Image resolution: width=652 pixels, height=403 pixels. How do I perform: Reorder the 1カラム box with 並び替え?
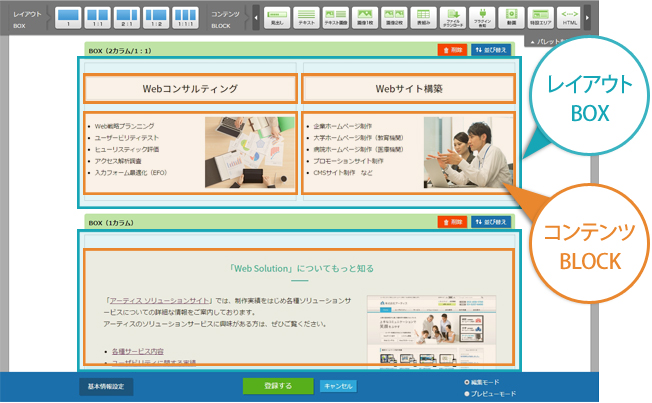click(491, 222)
